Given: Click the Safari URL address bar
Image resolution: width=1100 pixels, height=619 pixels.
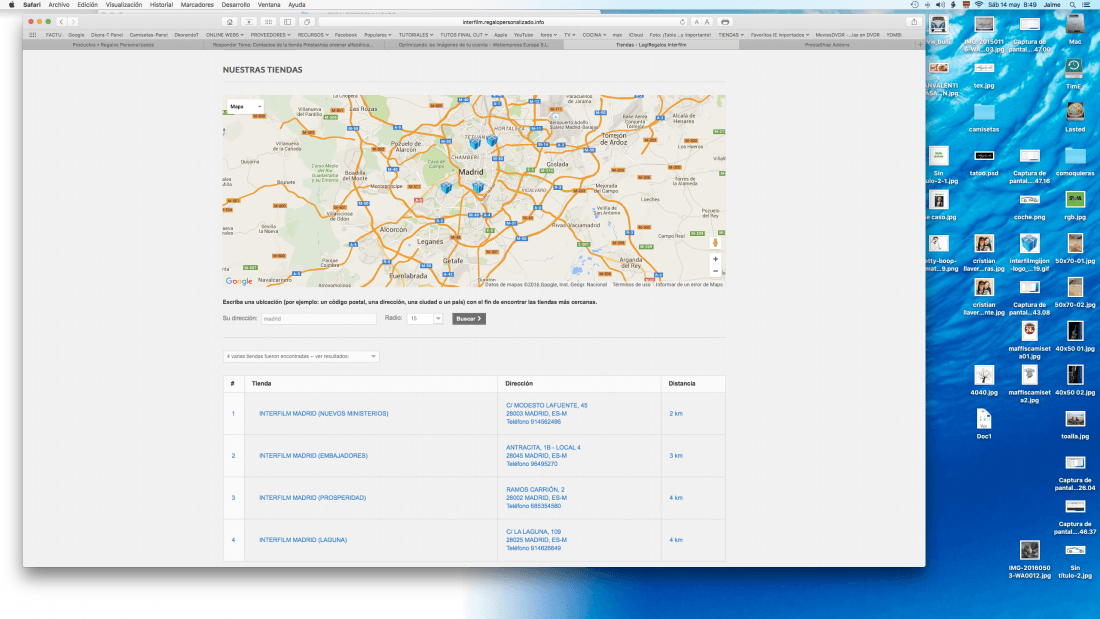Looking at the screenshot, I should click(x=503, y=22).
